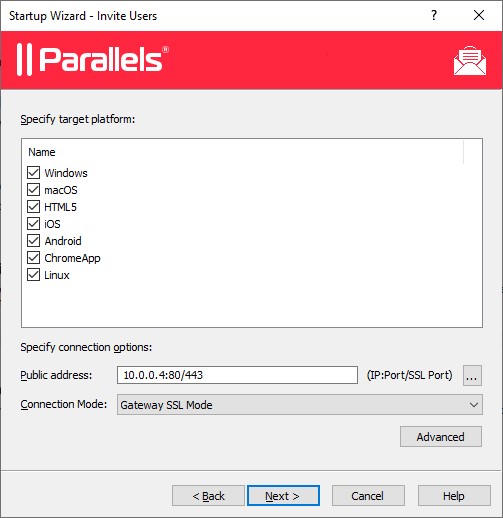This screenshot has width=503, height=518.
Task: Uncheck the ChromeApp platform checkbox
Action: click(x=33, y=258)
